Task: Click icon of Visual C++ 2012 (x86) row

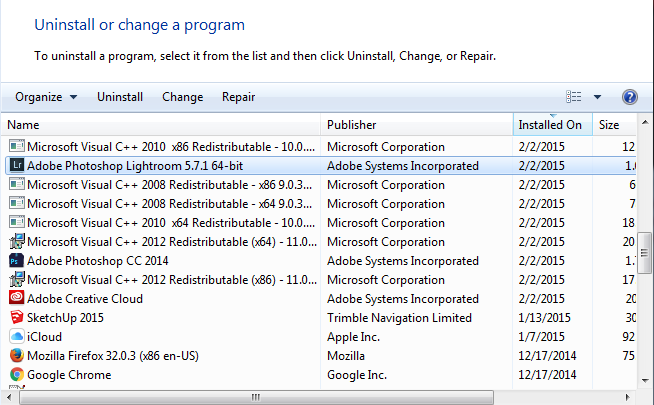Action: tap(17, 279)
